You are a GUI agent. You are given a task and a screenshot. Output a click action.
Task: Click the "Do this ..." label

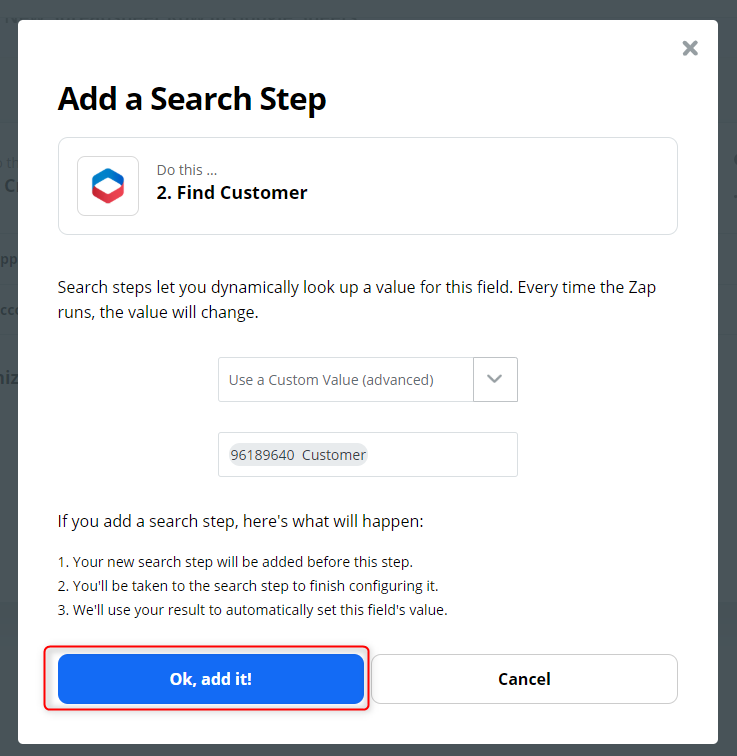pyautogui.click(x=187, y=170)
